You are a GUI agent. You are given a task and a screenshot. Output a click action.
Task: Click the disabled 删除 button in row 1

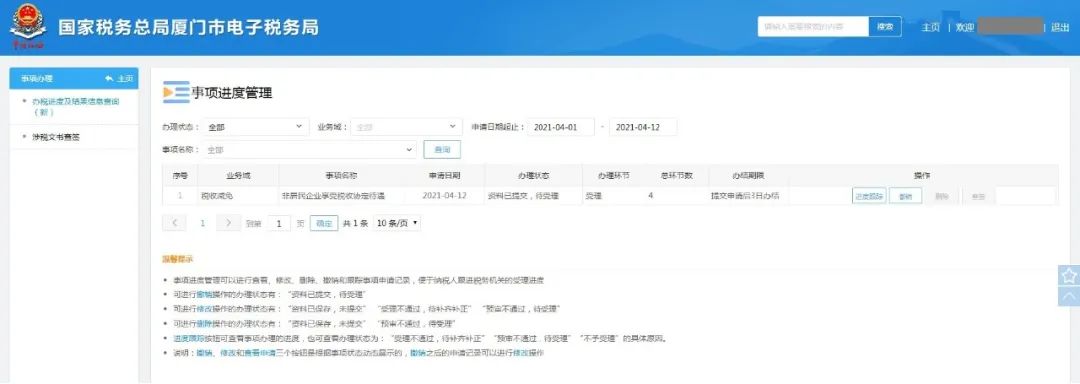pyautogui.click(x=942, y=196)
